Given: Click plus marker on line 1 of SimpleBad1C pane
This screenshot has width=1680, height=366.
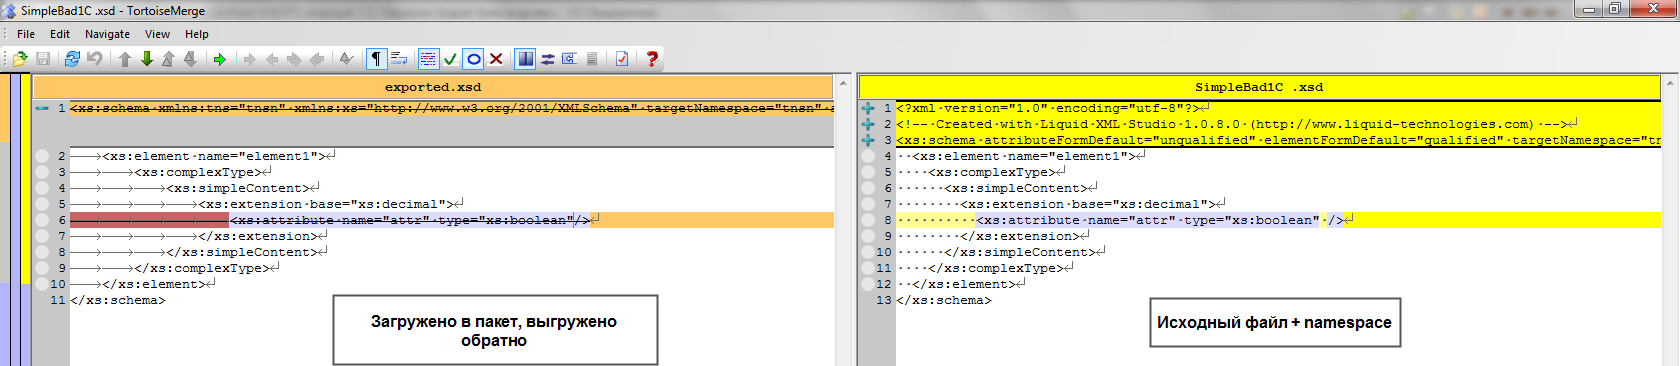Looking at the screenshot, I should (868, 108).
